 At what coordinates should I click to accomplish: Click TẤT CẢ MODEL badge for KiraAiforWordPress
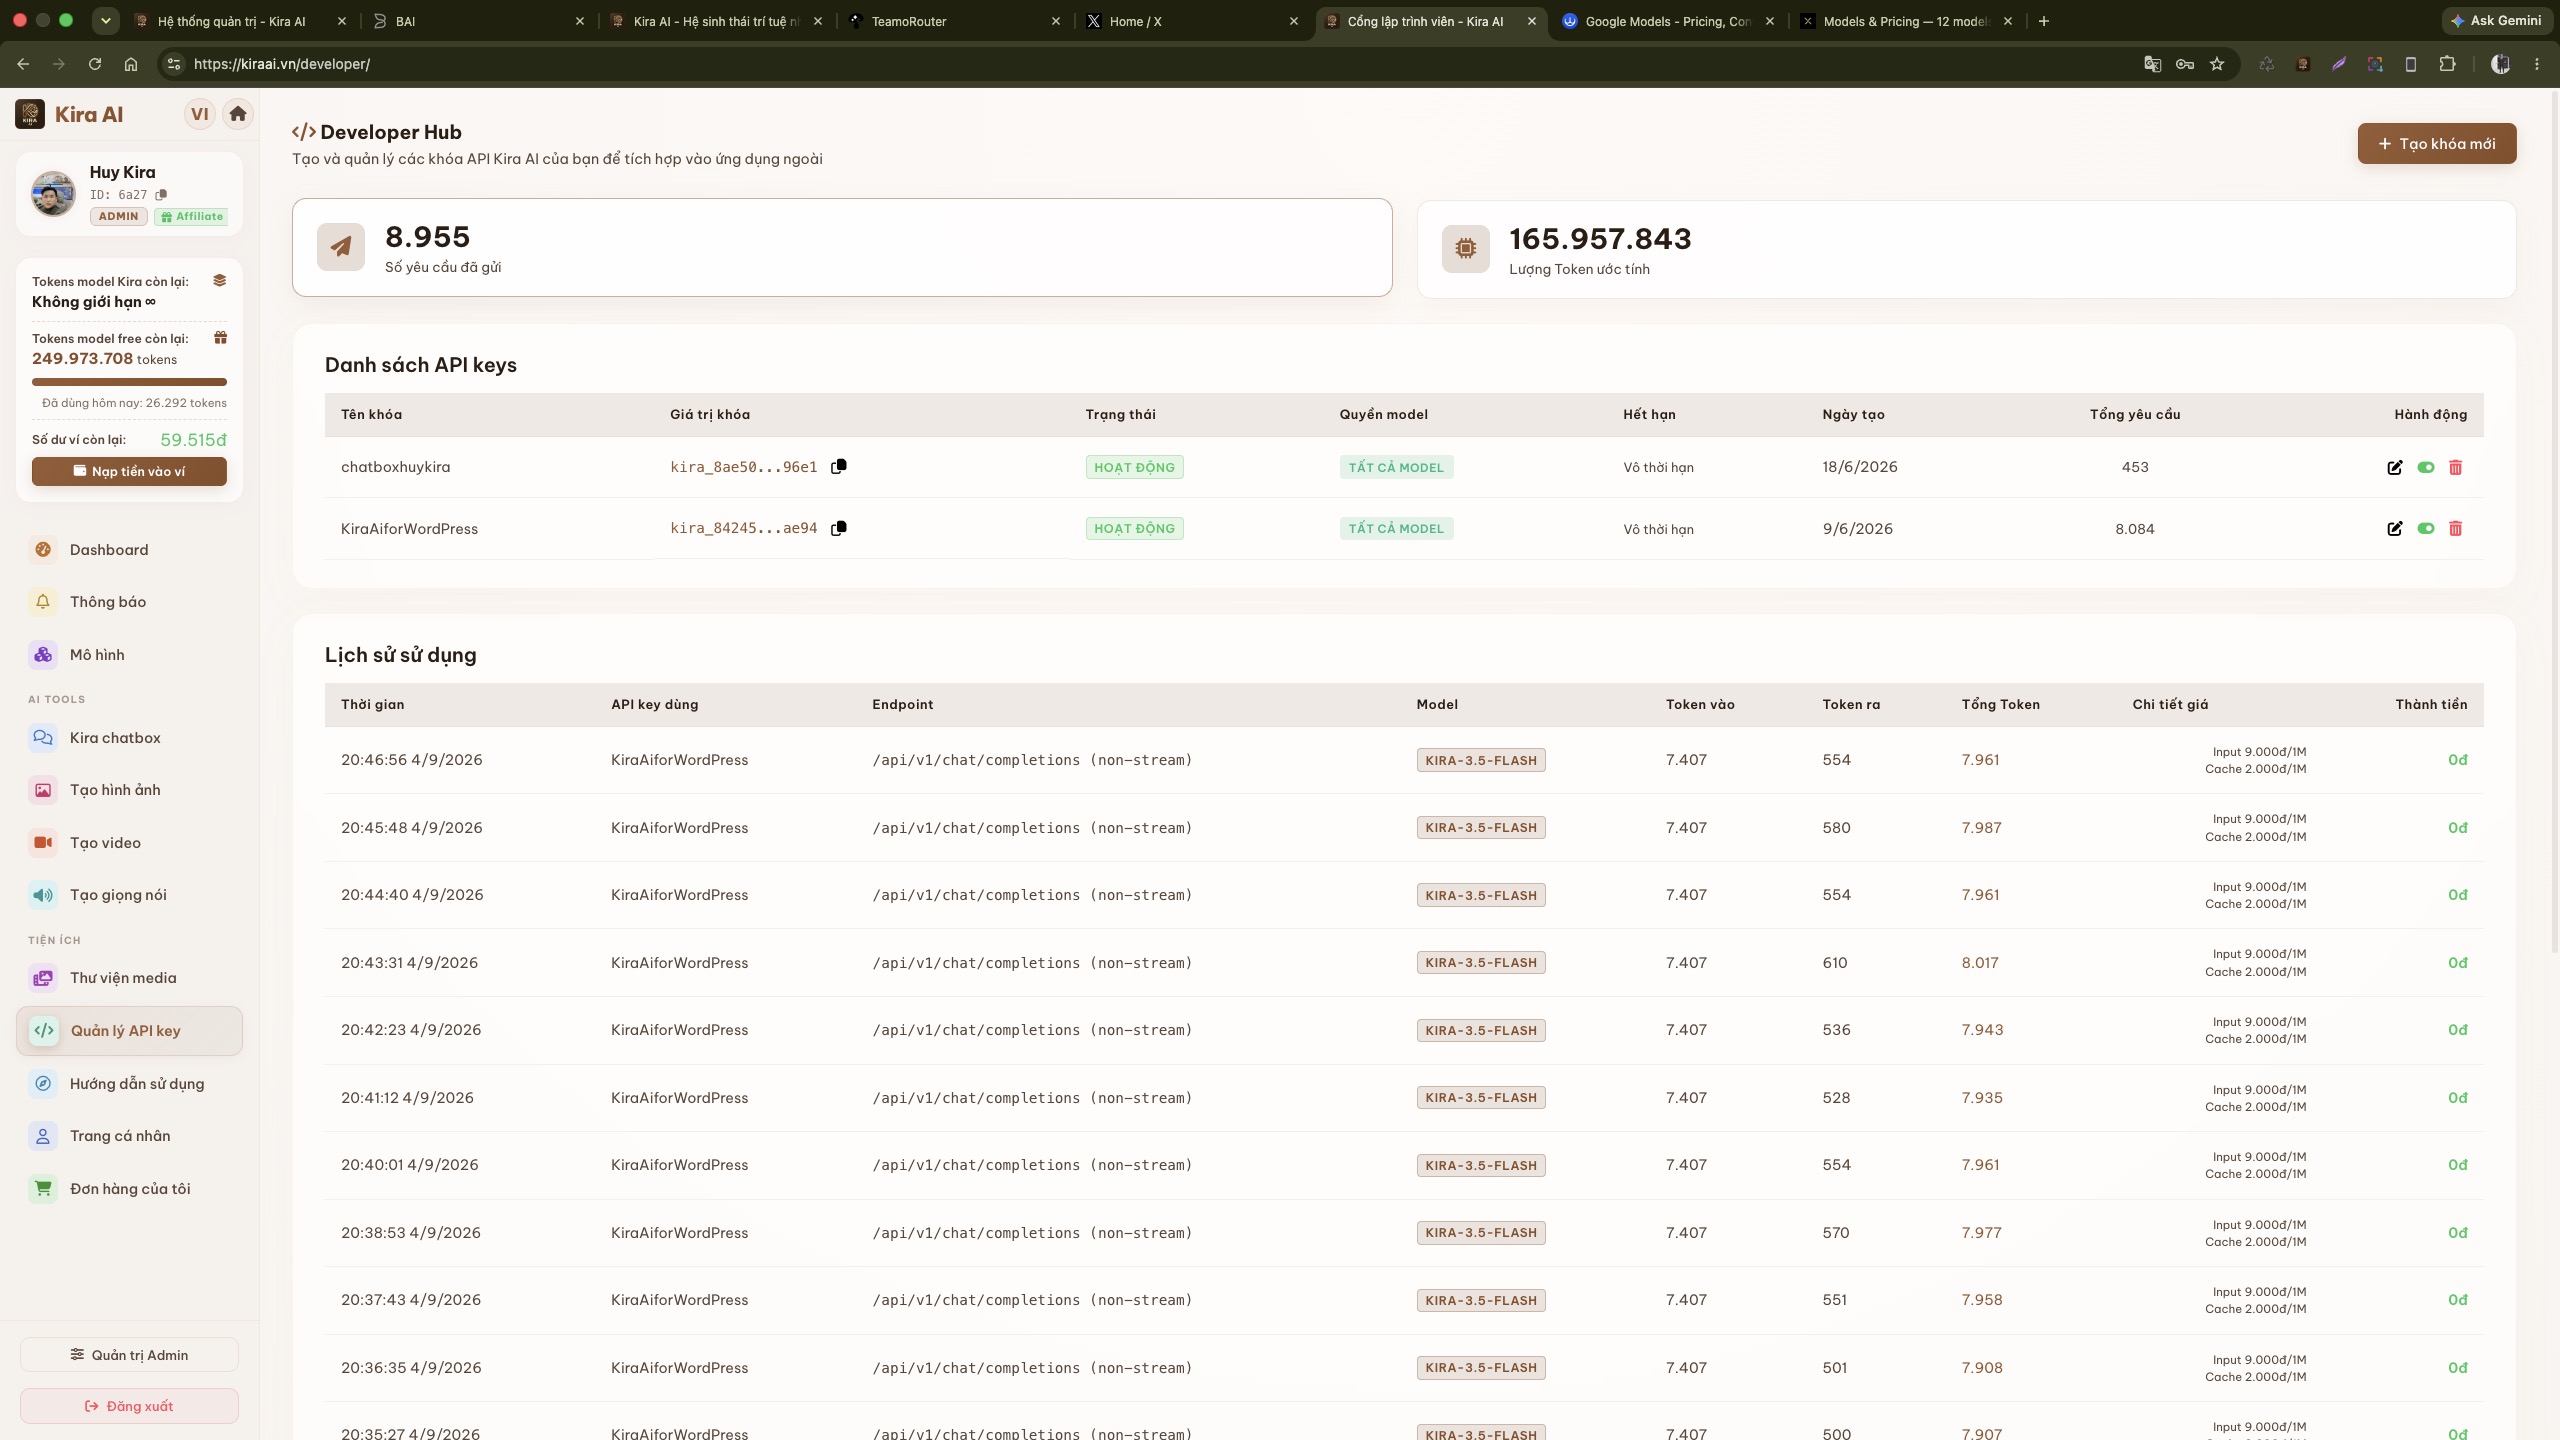[x=1396, y=528]
